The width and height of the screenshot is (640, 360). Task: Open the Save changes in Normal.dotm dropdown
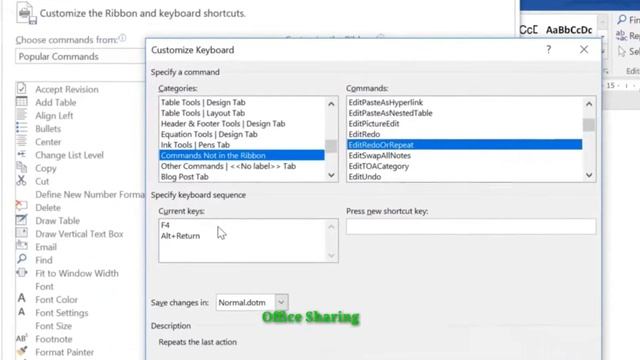[281, 302]
